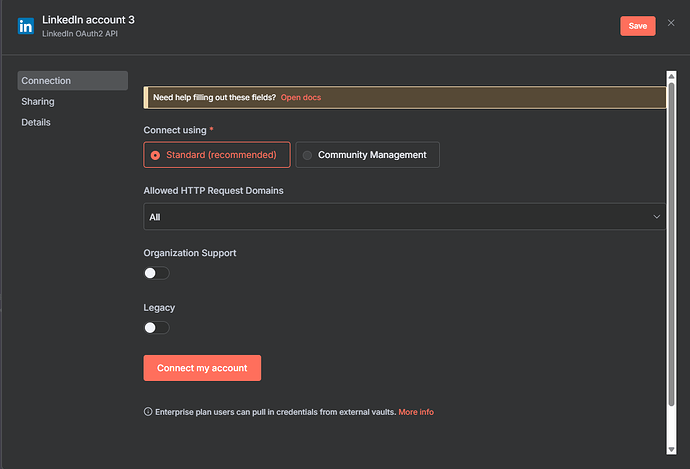The image size is (690, 469).
Task: Turn on the Legacy switch
Action: (x=157, y=327)
